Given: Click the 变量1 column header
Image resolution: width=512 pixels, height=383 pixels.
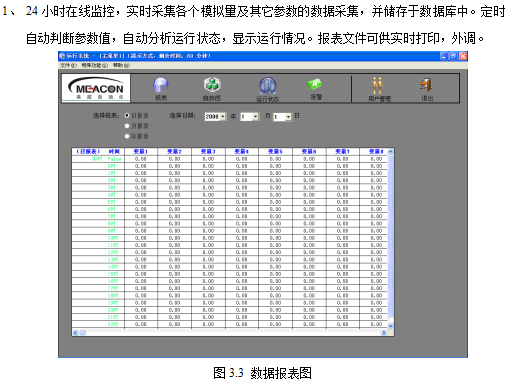Looking at the screenshot, I should [141, 151].
